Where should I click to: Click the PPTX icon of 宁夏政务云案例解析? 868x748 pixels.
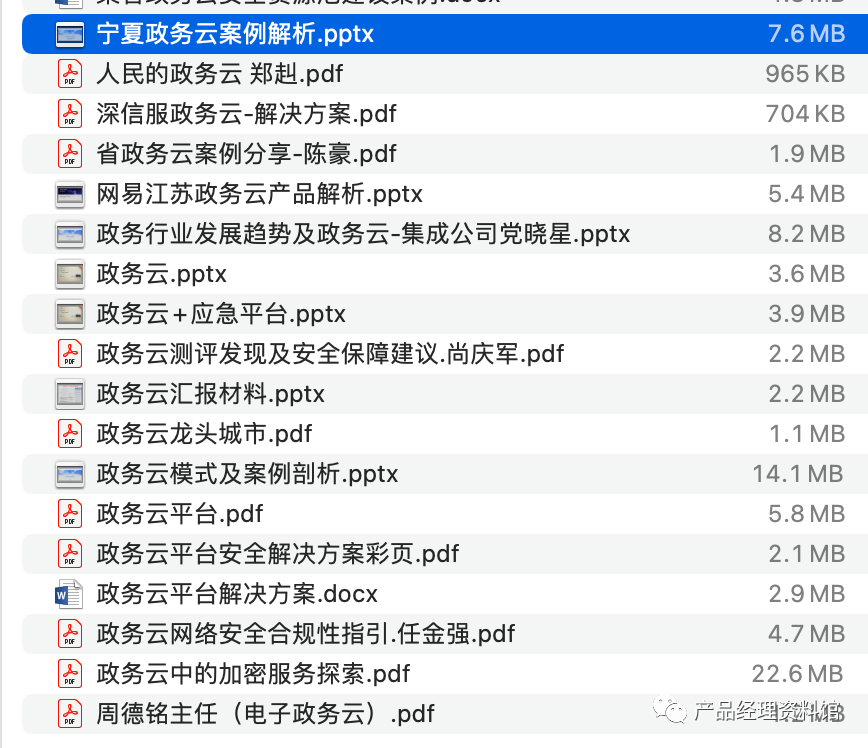pos(70,34)
